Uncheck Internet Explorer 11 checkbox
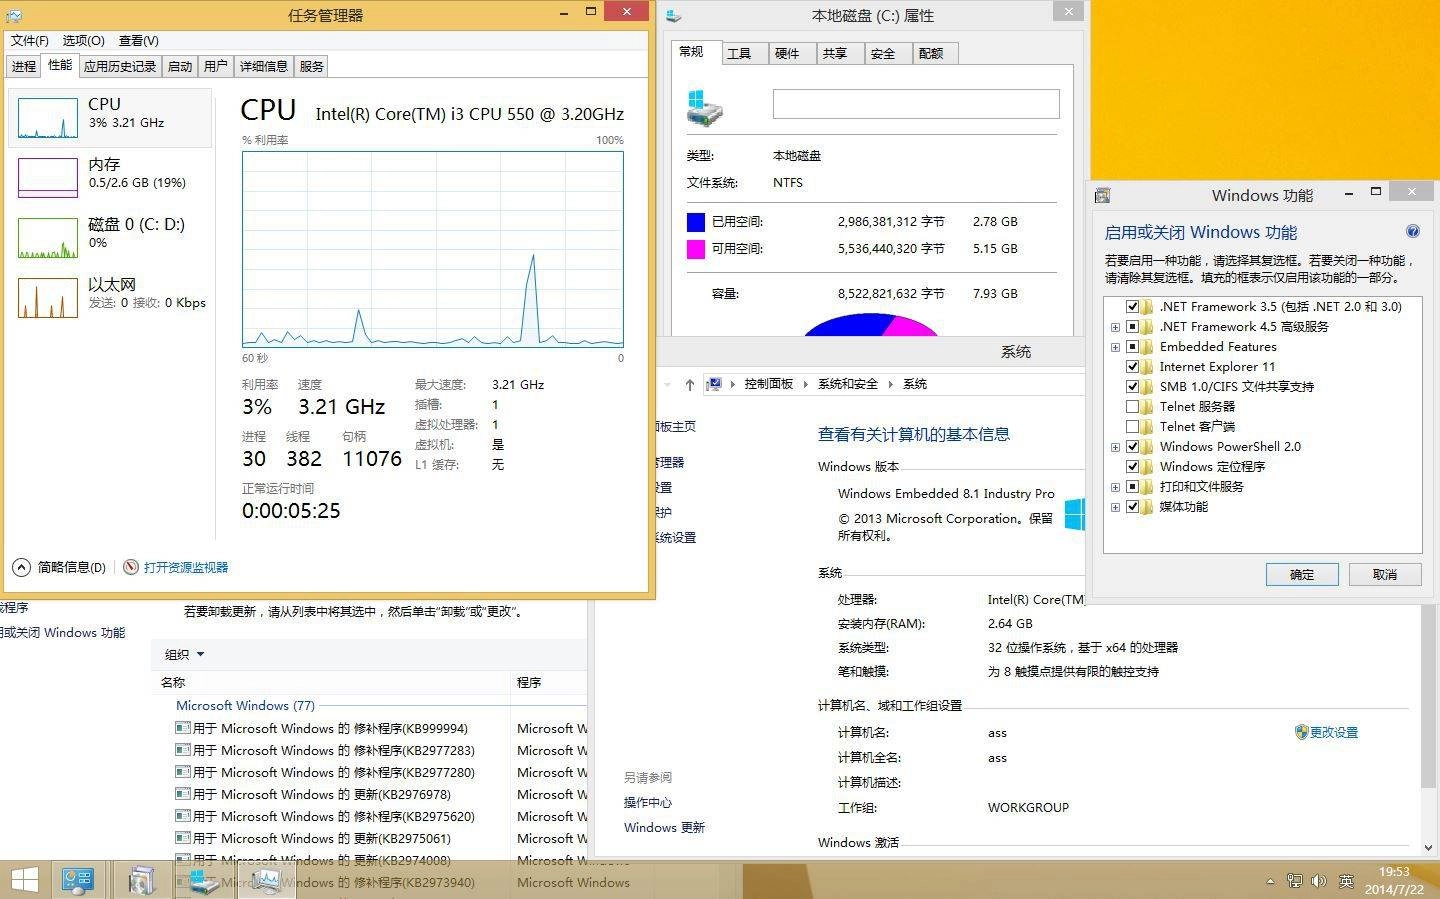 click(x=1133, y=367)
